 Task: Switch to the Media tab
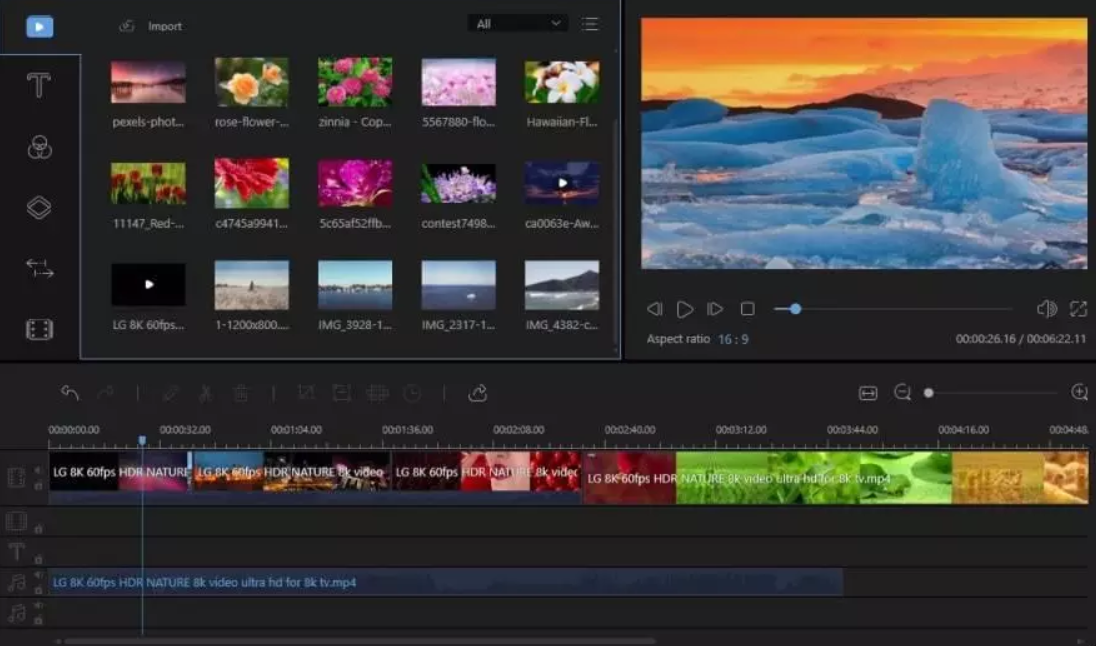pyautogui.click(x=39, y=27)
